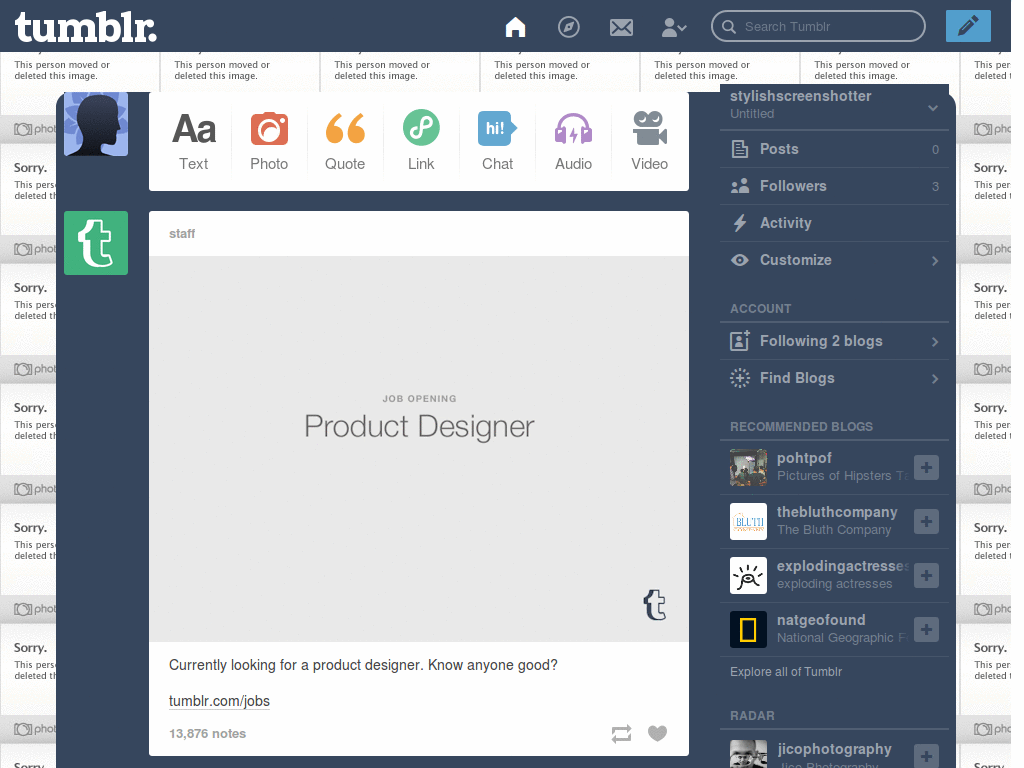Start a Chat post
This screenshot has height=768, width=1024.
pyautogui.click(x=497, y=141)
